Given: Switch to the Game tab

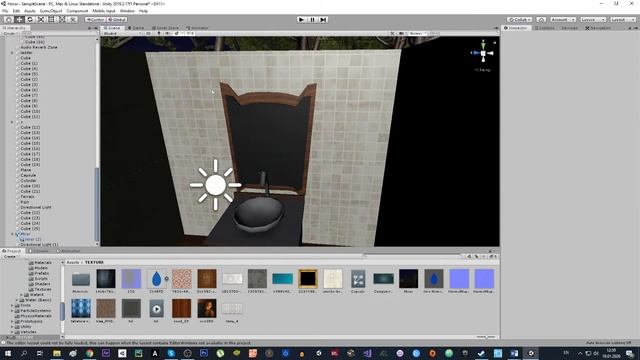Looking at the screenshot, I should [136, 28].
